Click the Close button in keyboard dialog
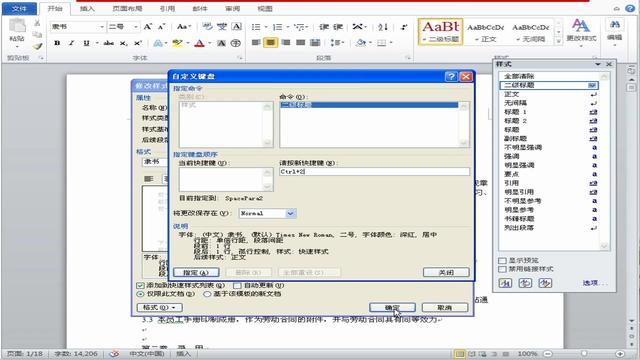Viewport: 640px width, 360px height. click(446, 272)
